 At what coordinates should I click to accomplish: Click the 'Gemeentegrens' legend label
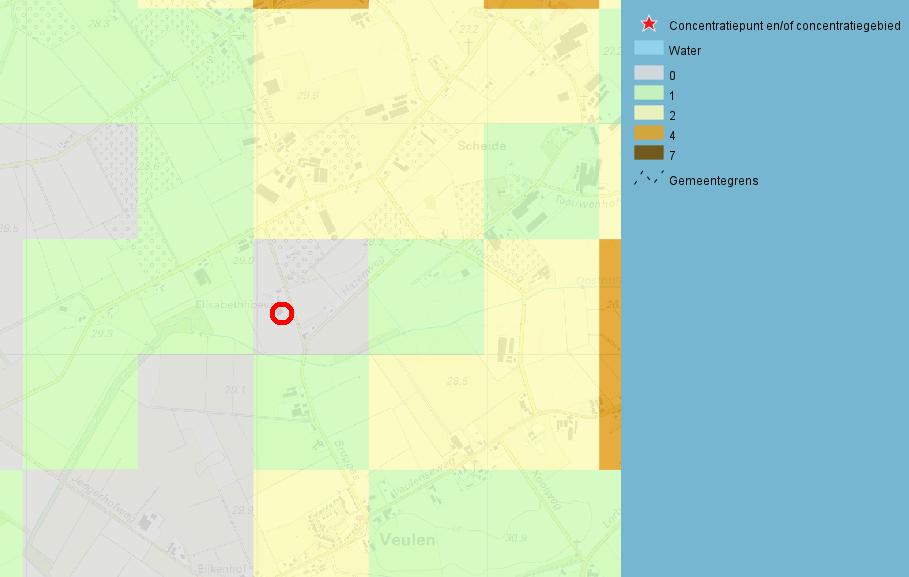[714, 181]
